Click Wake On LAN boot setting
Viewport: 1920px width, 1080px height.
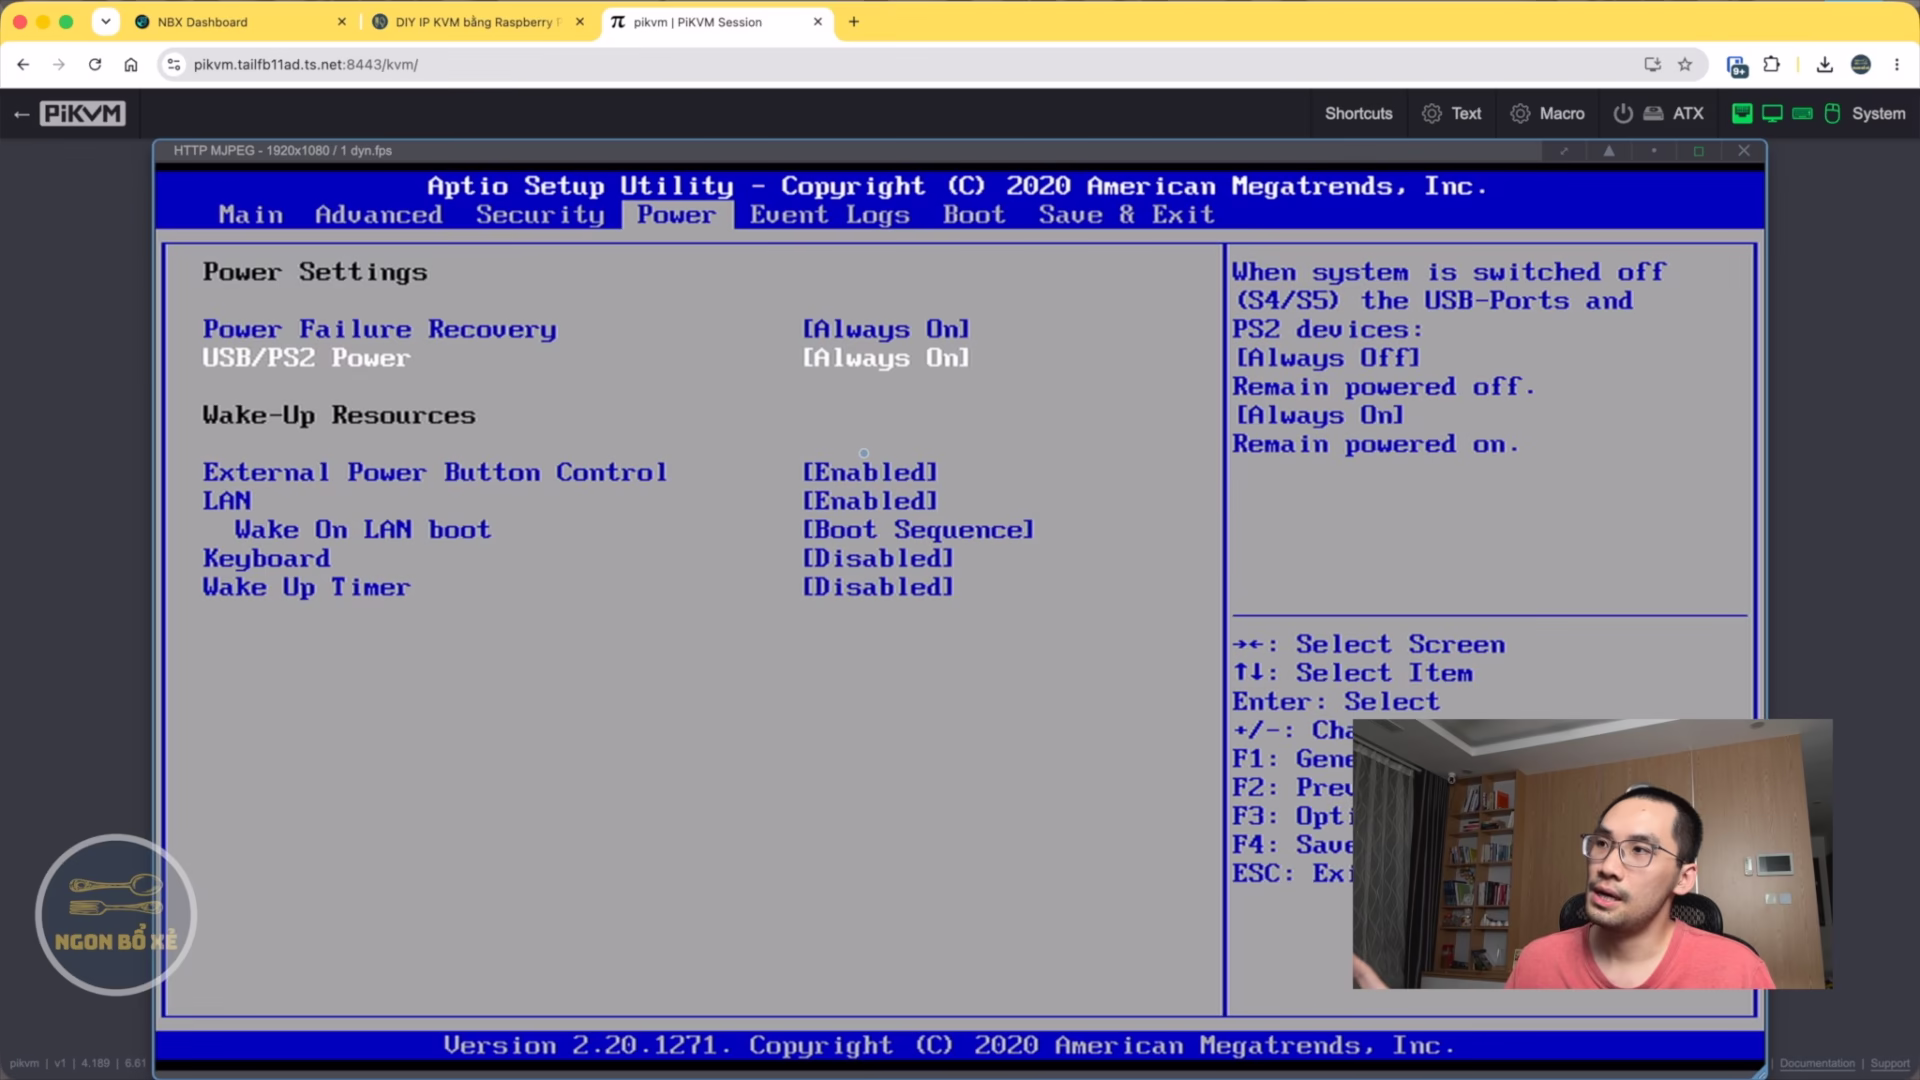363,530
